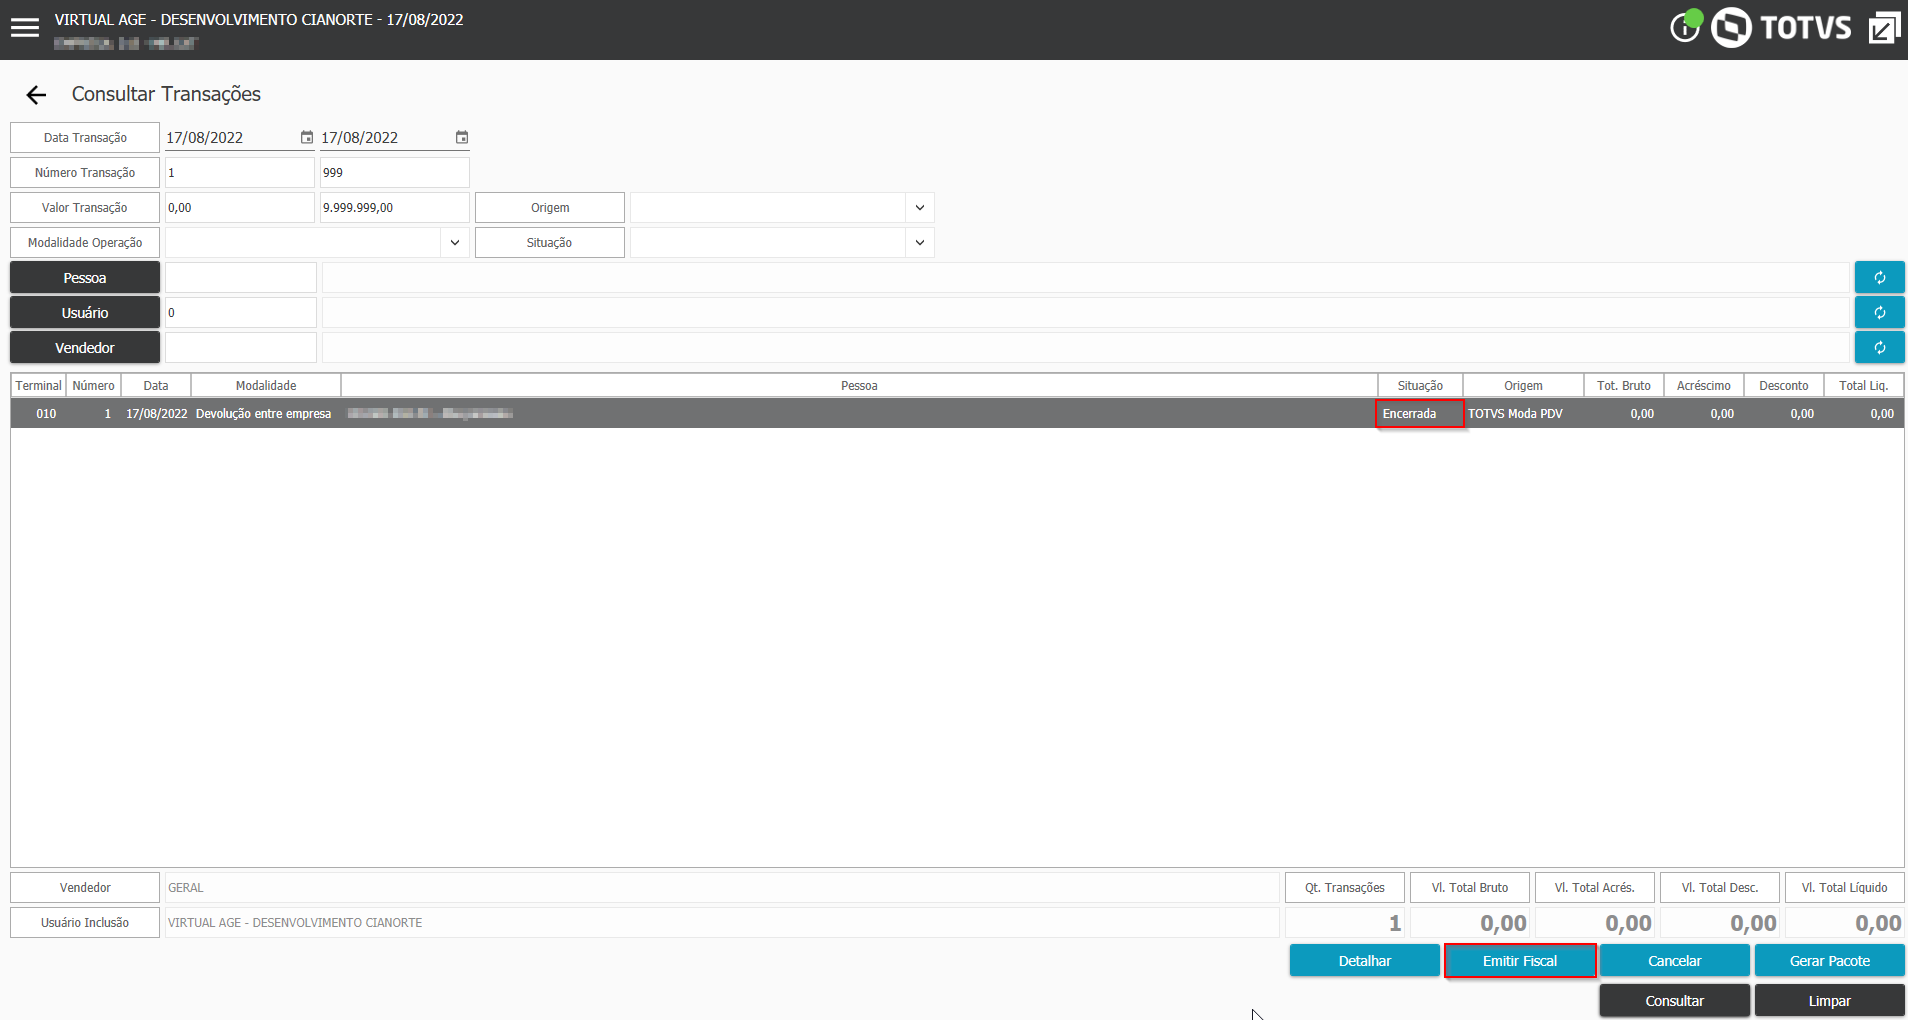
Task: Click the TOTVS logo
Action: pos(1781,27)
